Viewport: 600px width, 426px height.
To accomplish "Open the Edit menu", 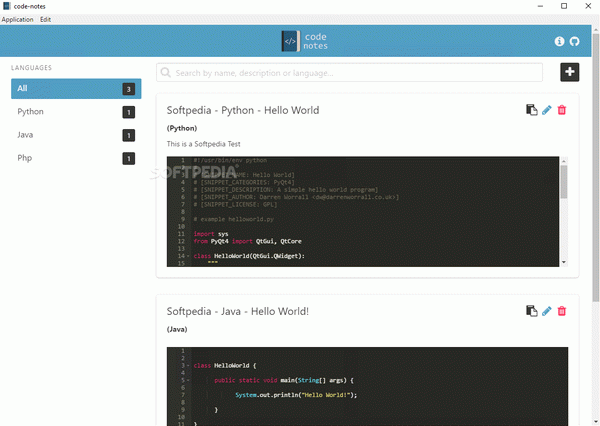I will [x=46, y=20].
